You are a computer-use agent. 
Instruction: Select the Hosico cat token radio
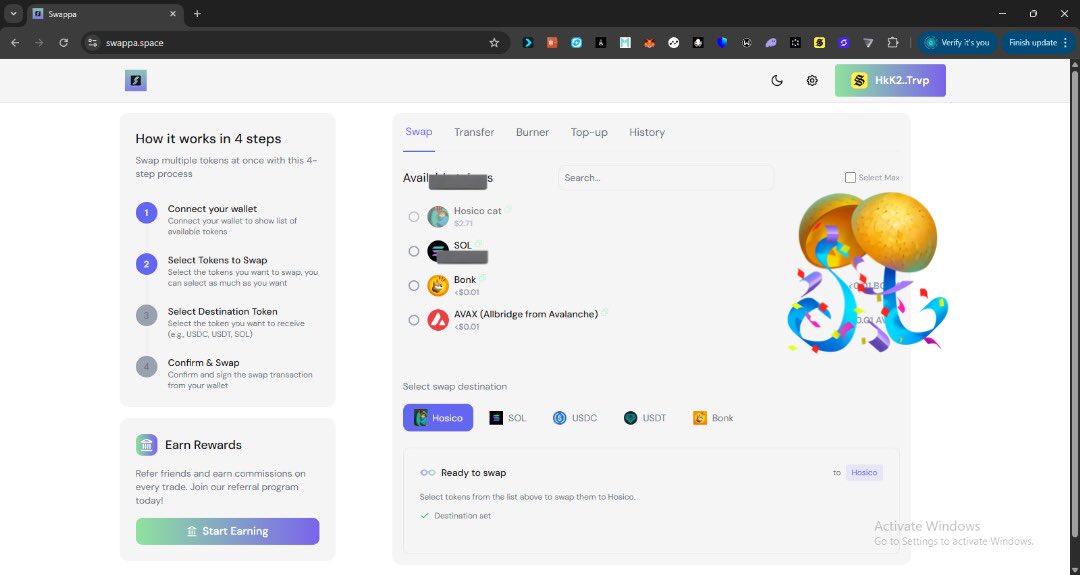(x=414, y=217)
